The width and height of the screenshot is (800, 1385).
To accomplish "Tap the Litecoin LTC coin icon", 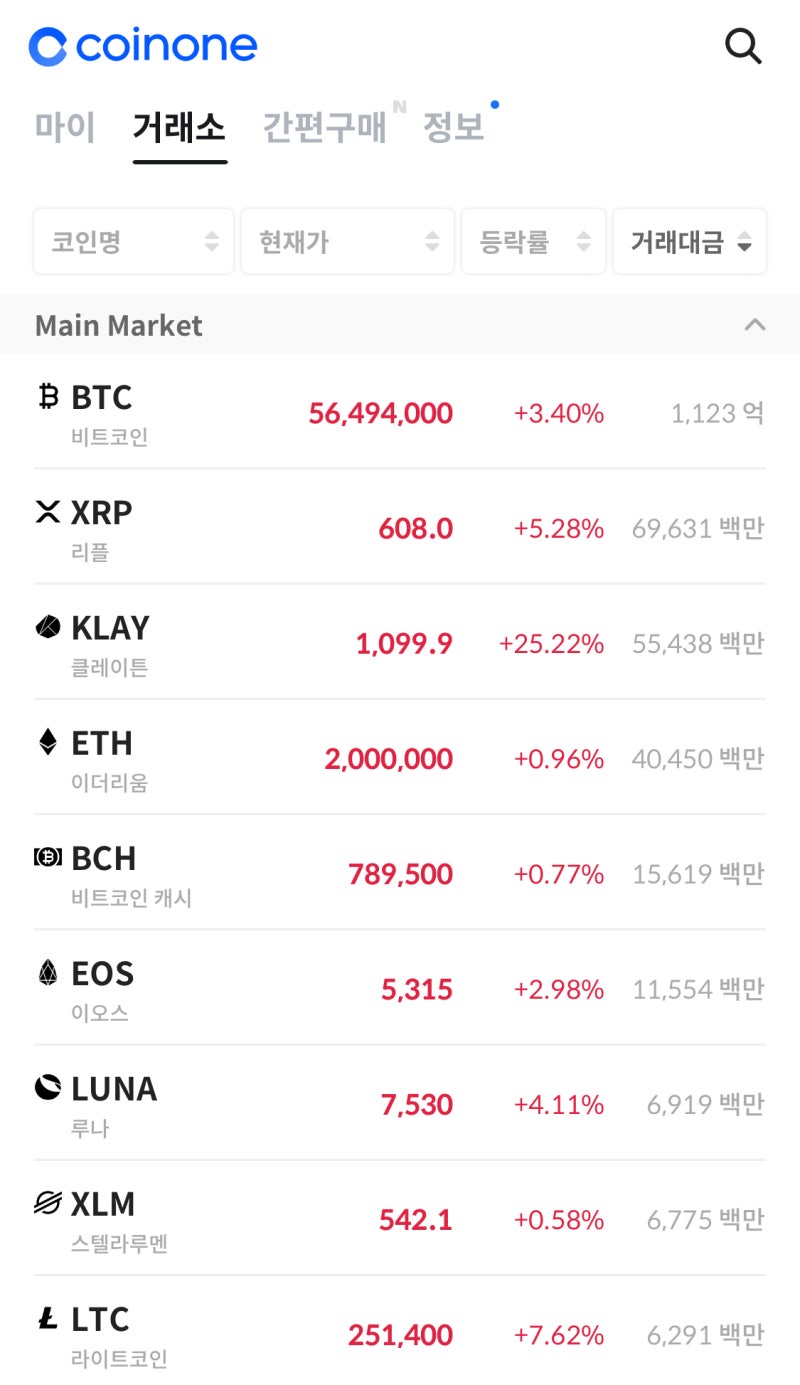I will tap(48, 1319).
